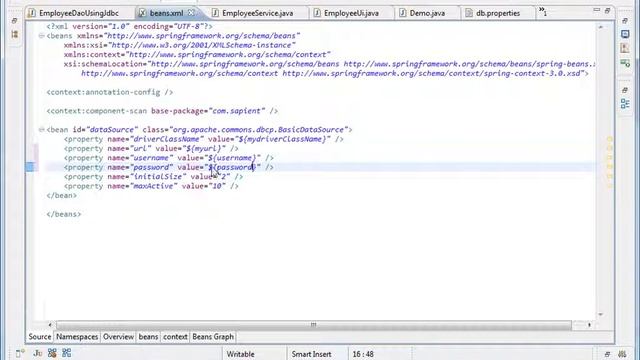Click the bottom-right restore icon in status bar
Screen dimensions: 640x360
(607, 354)
